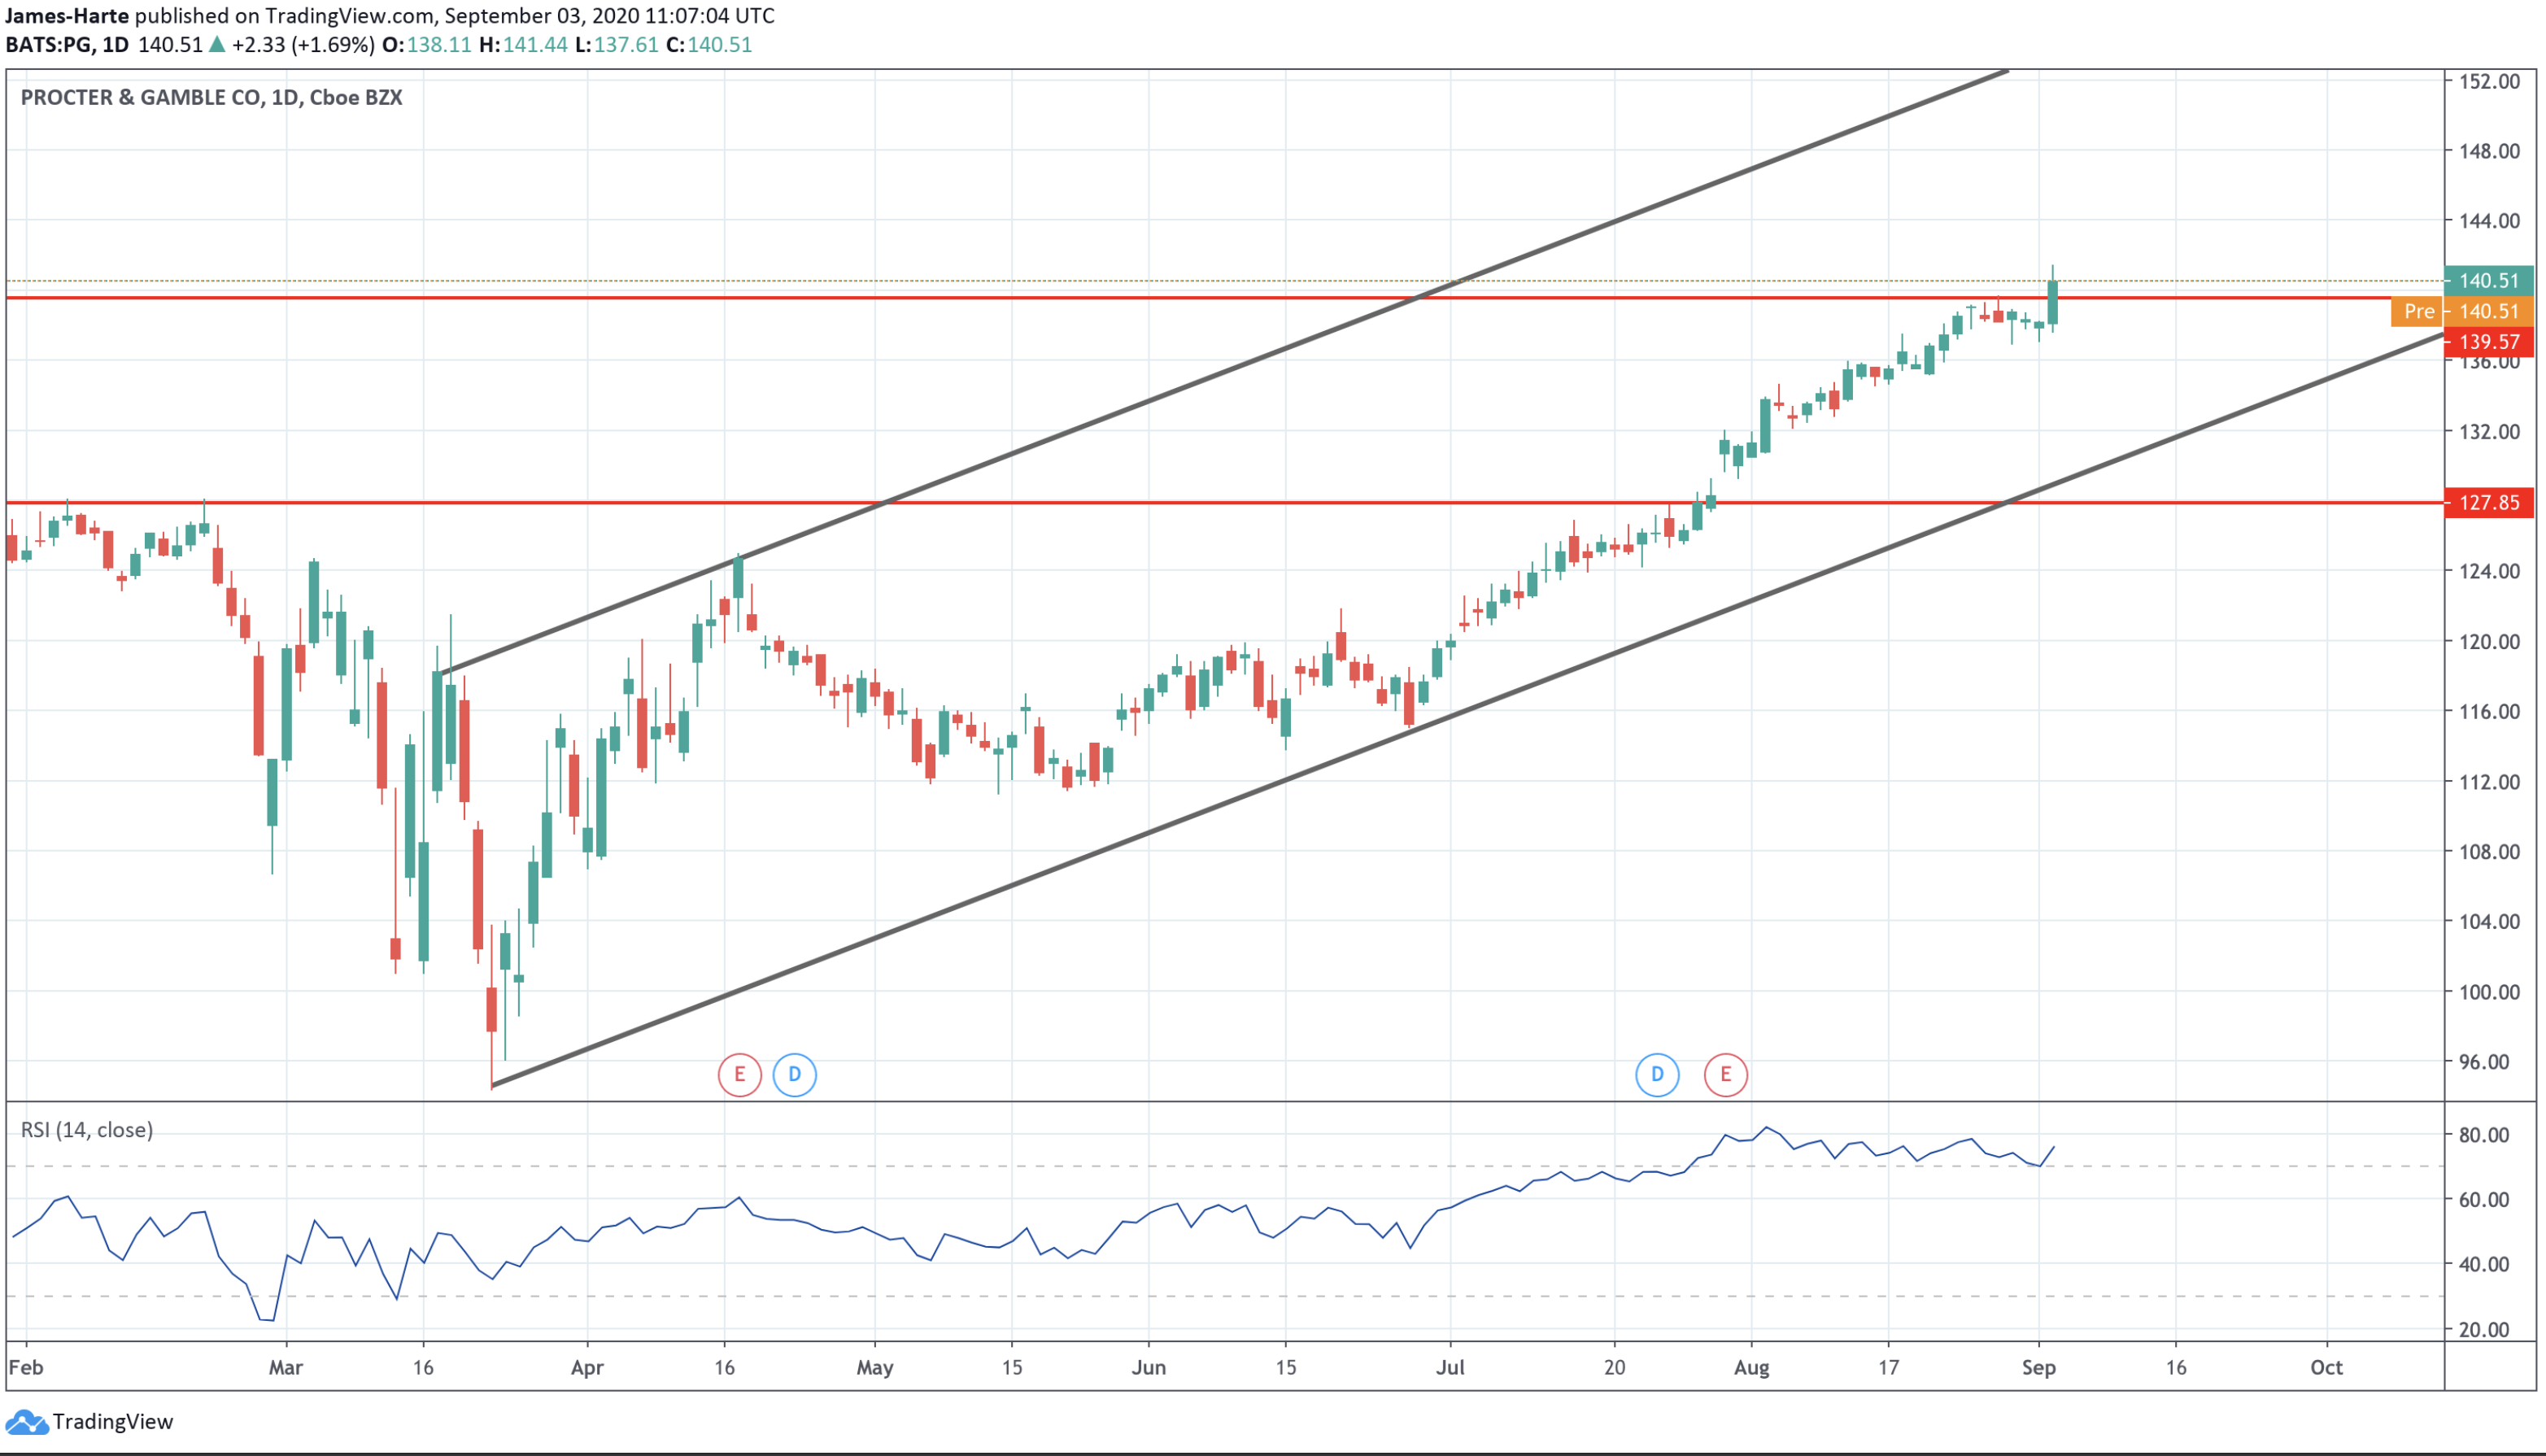Click the green up-arrow beside +2.33
Screen dimensions: 2546x1456
tap(216, 45)
